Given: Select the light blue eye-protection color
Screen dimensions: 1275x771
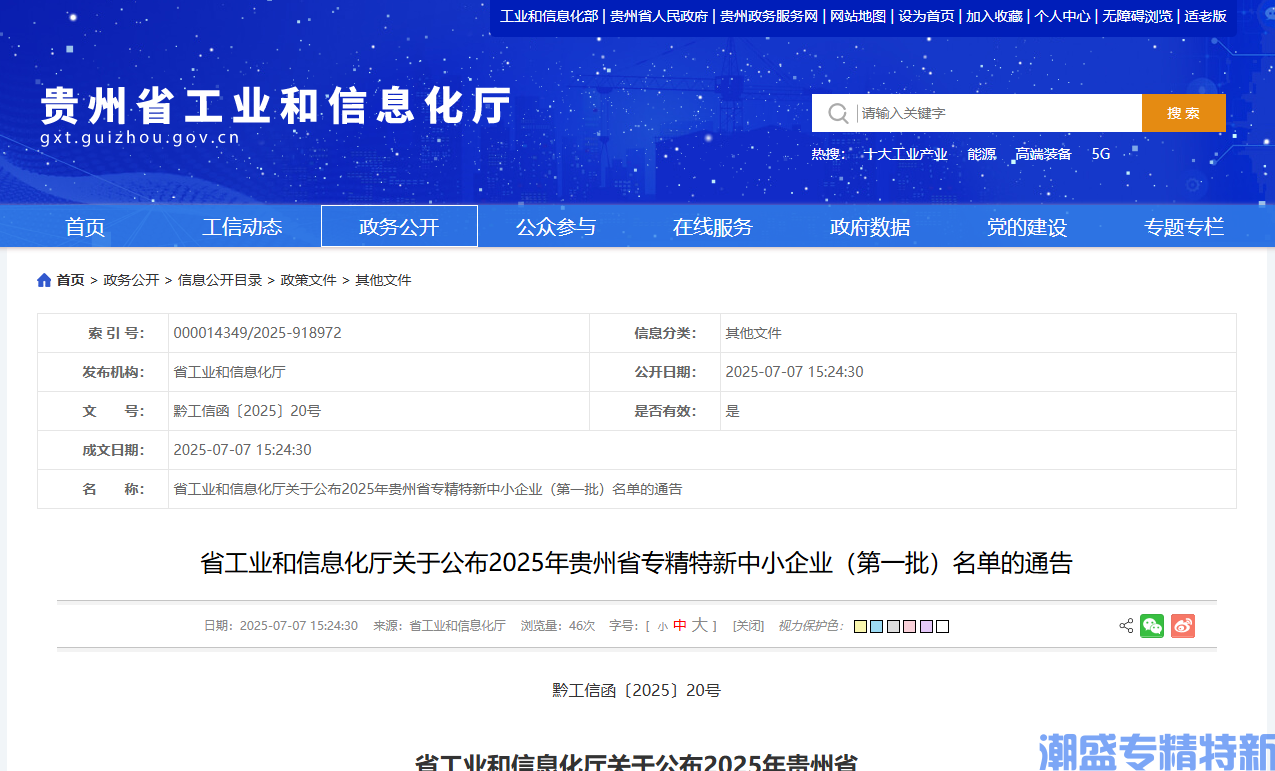Looking at the screenshot, I should (x=876, y=627).
